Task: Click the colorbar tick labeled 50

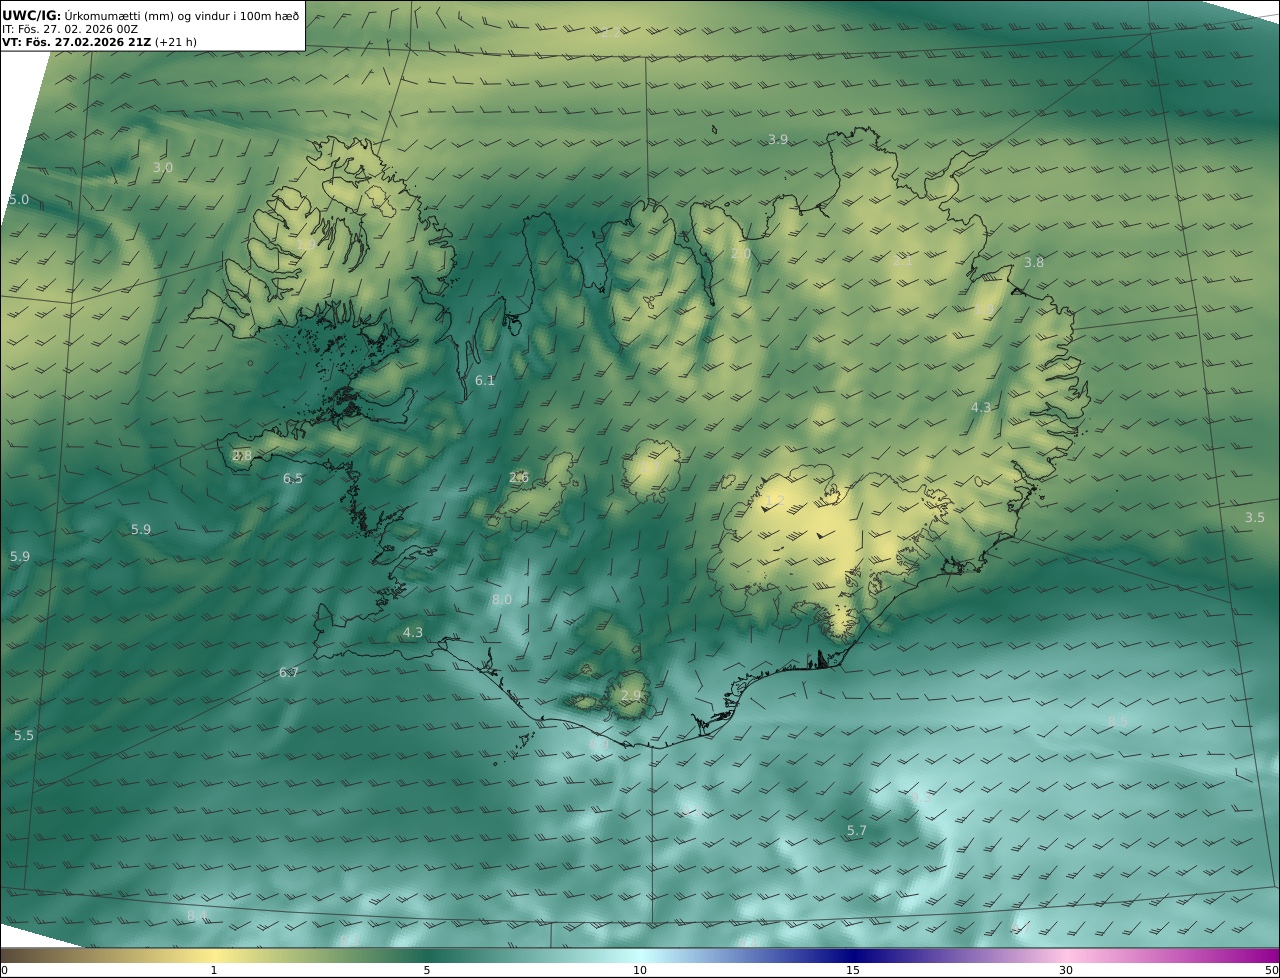Action: (1272, 970)
